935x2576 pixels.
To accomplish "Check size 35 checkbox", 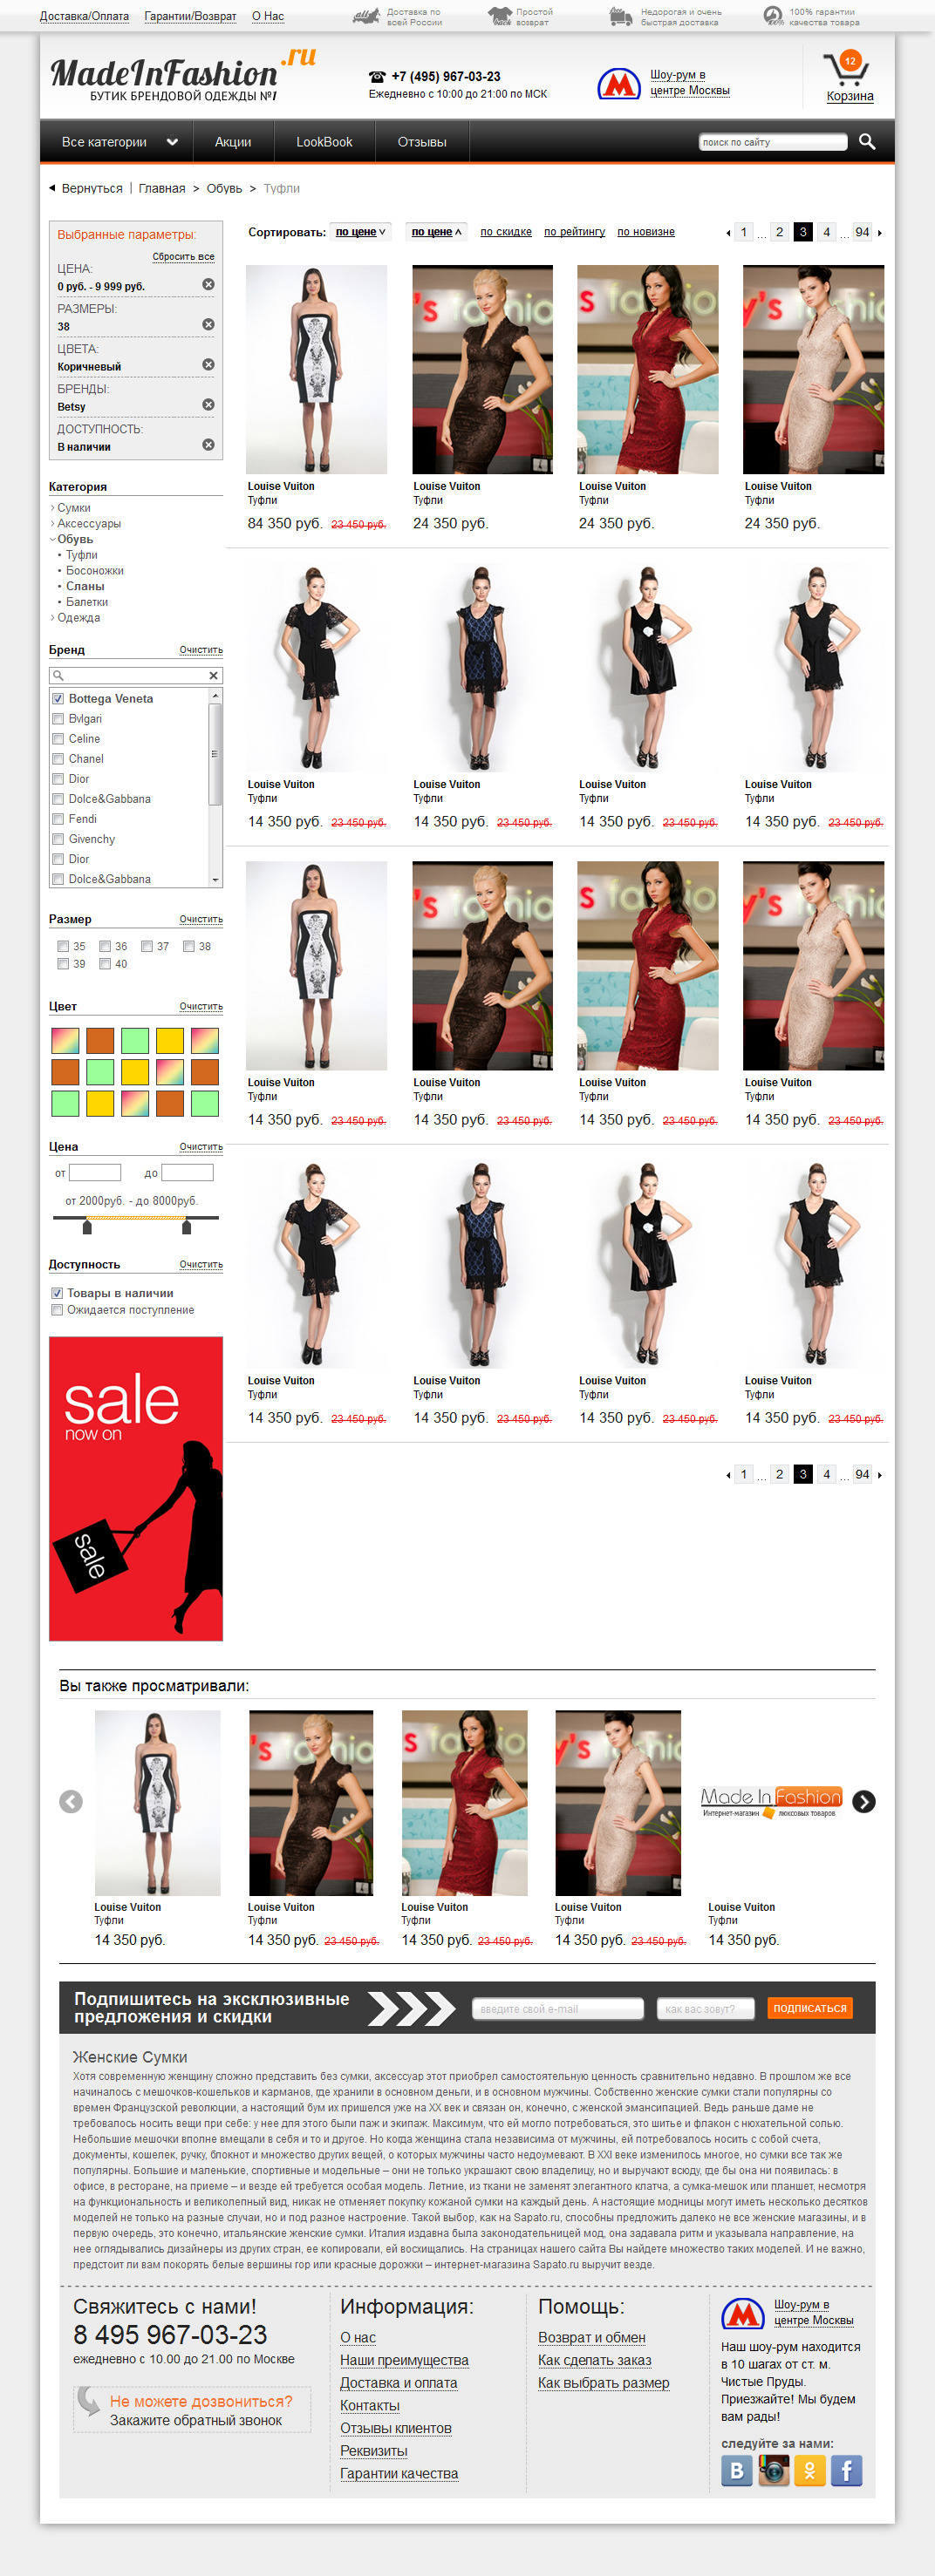I will [x=63, y=946].
